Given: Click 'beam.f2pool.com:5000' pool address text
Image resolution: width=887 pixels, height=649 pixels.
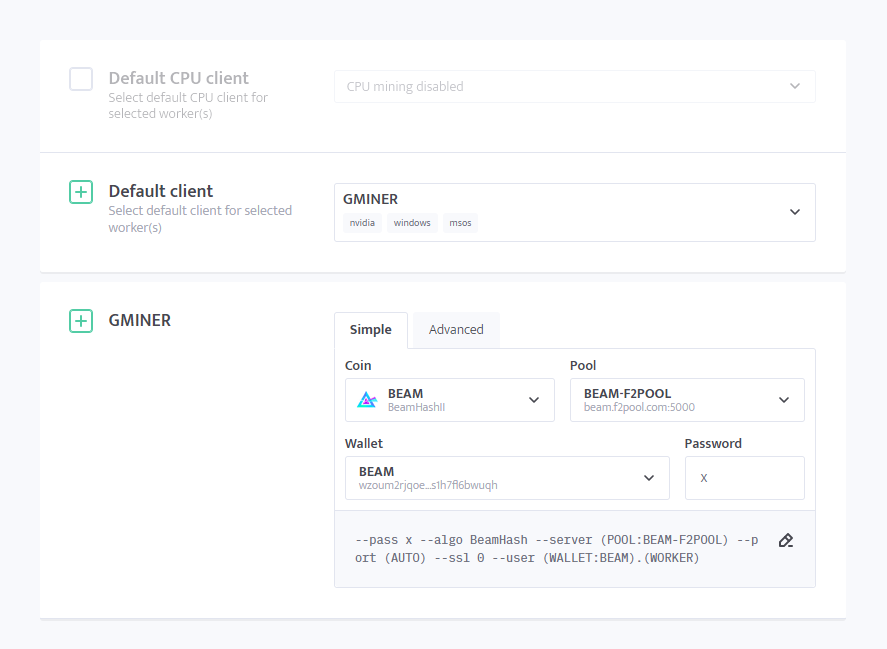Looking at the screenshot, I should [x=639, y=407].
